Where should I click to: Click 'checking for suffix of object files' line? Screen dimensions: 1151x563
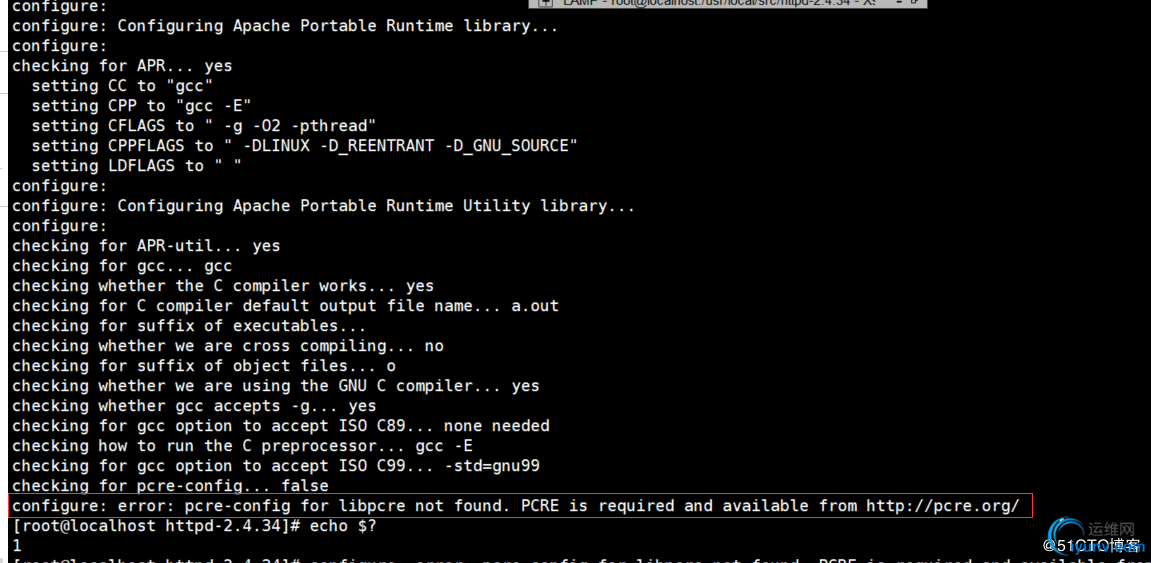[x=204, y=366]
